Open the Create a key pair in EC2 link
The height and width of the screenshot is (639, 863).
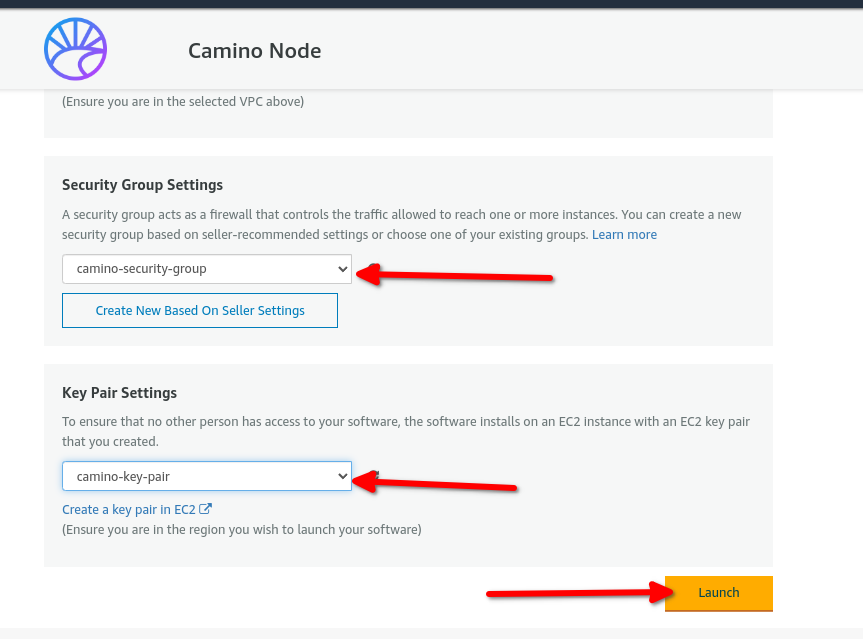129,510
